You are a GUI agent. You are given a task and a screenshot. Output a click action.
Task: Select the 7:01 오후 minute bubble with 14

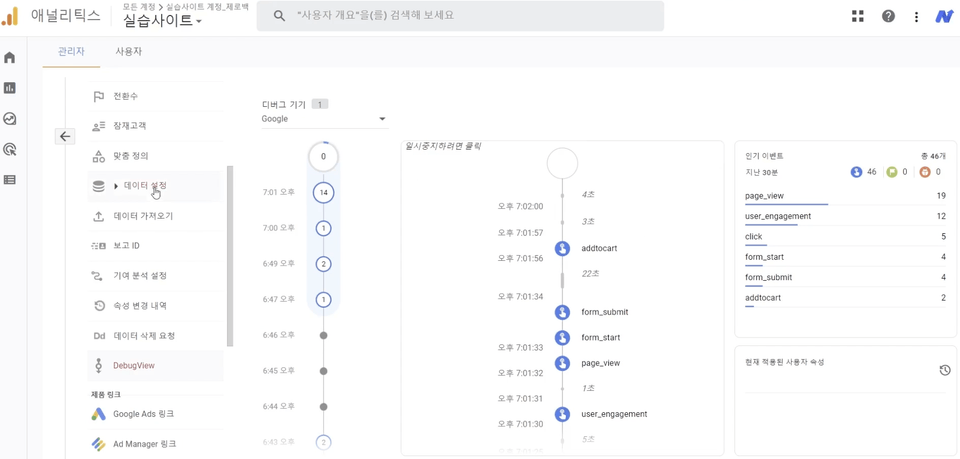pyautogui.click(x=323, y=192)
